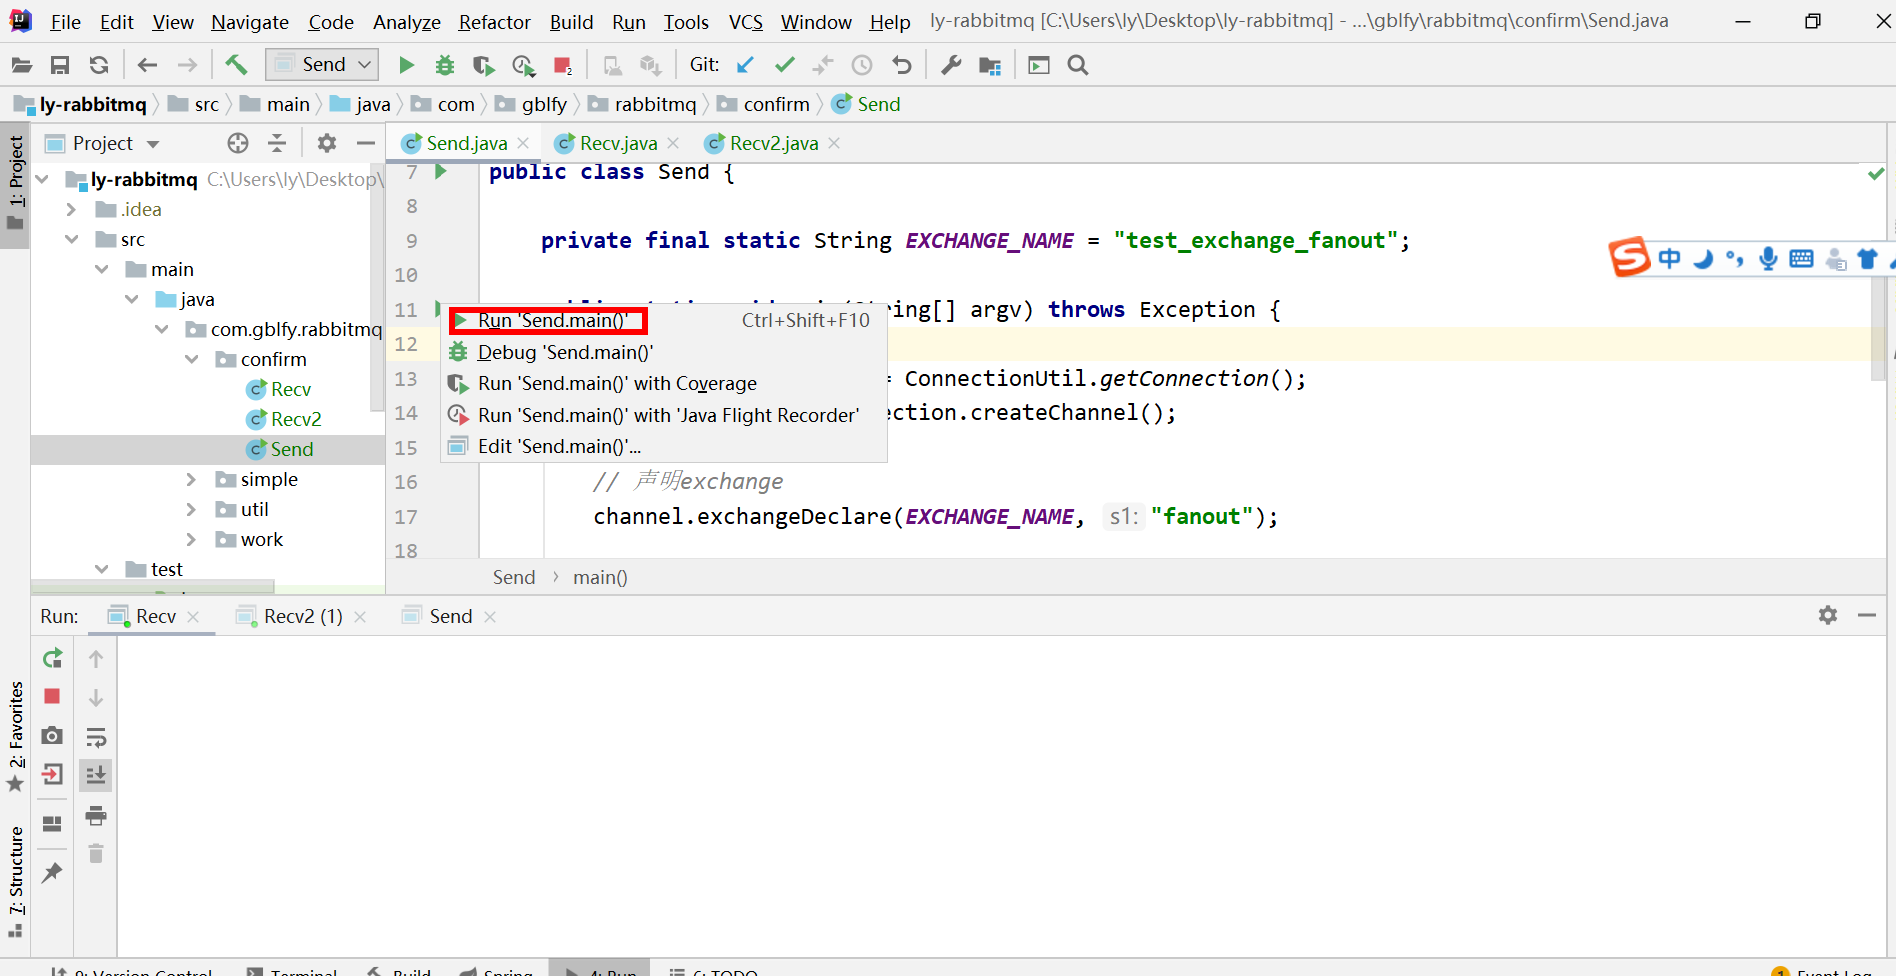Select Edit 'Send.main()'... entry
The image size is (1896, 976).
[664, 446]
